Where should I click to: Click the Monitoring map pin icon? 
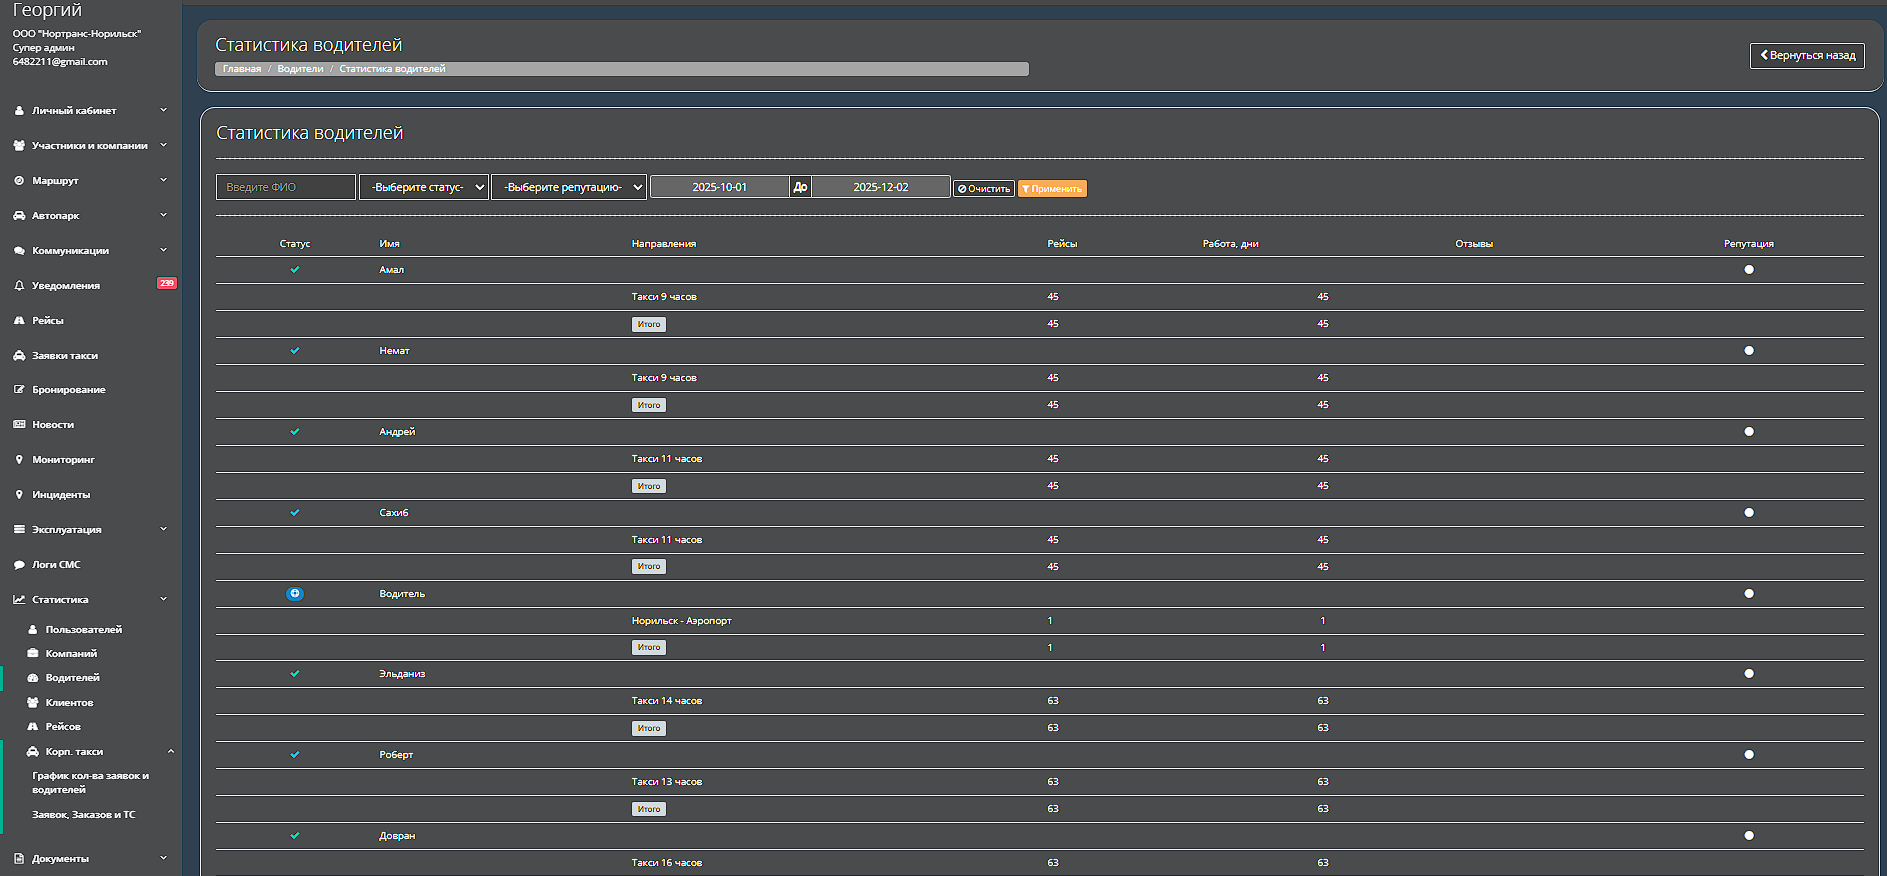(19, 460)
